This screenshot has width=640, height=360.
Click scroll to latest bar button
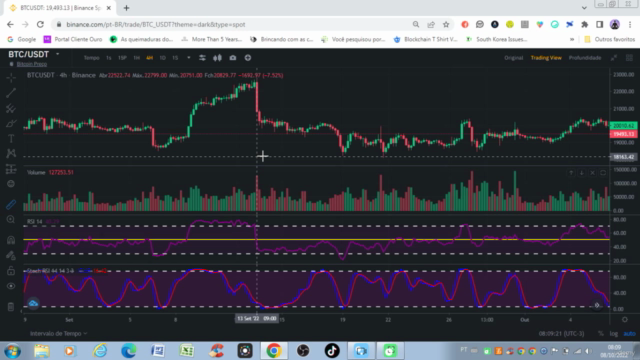[597, 305]
